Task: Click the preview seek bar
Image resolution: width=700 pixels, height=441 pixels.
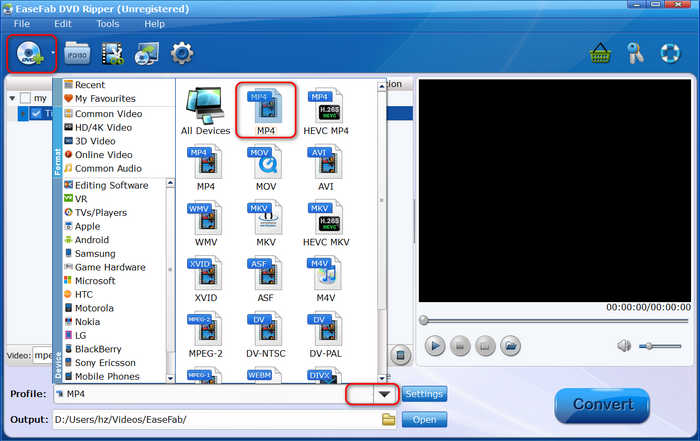Action: (x=554, y=320)
